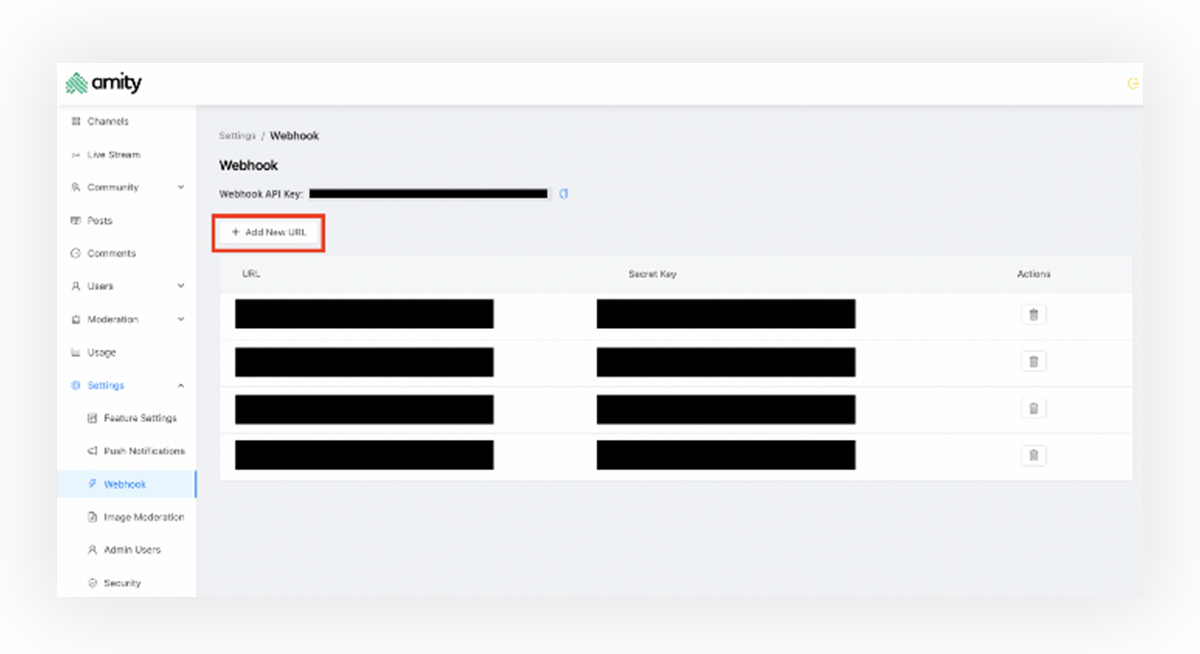
Task: Click the Actions column header
Action: coord(1034,274)
